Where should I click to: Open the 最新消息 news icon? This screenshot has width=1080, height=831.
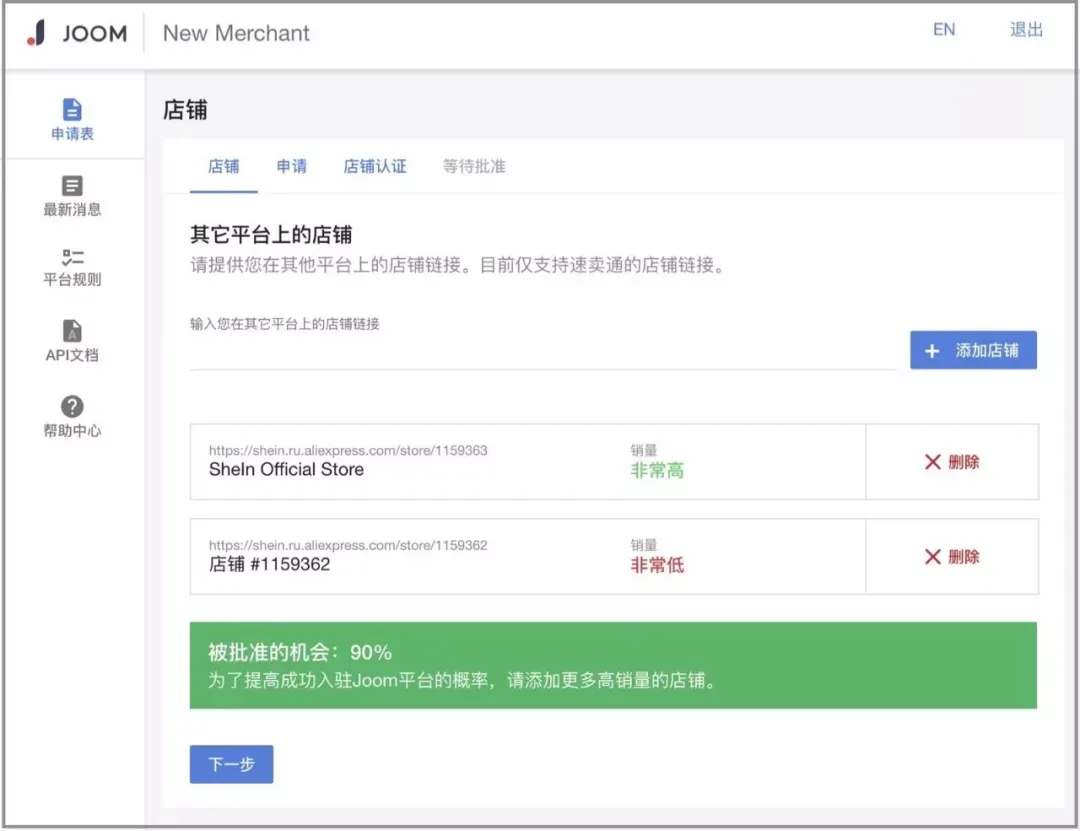(72, 185)
